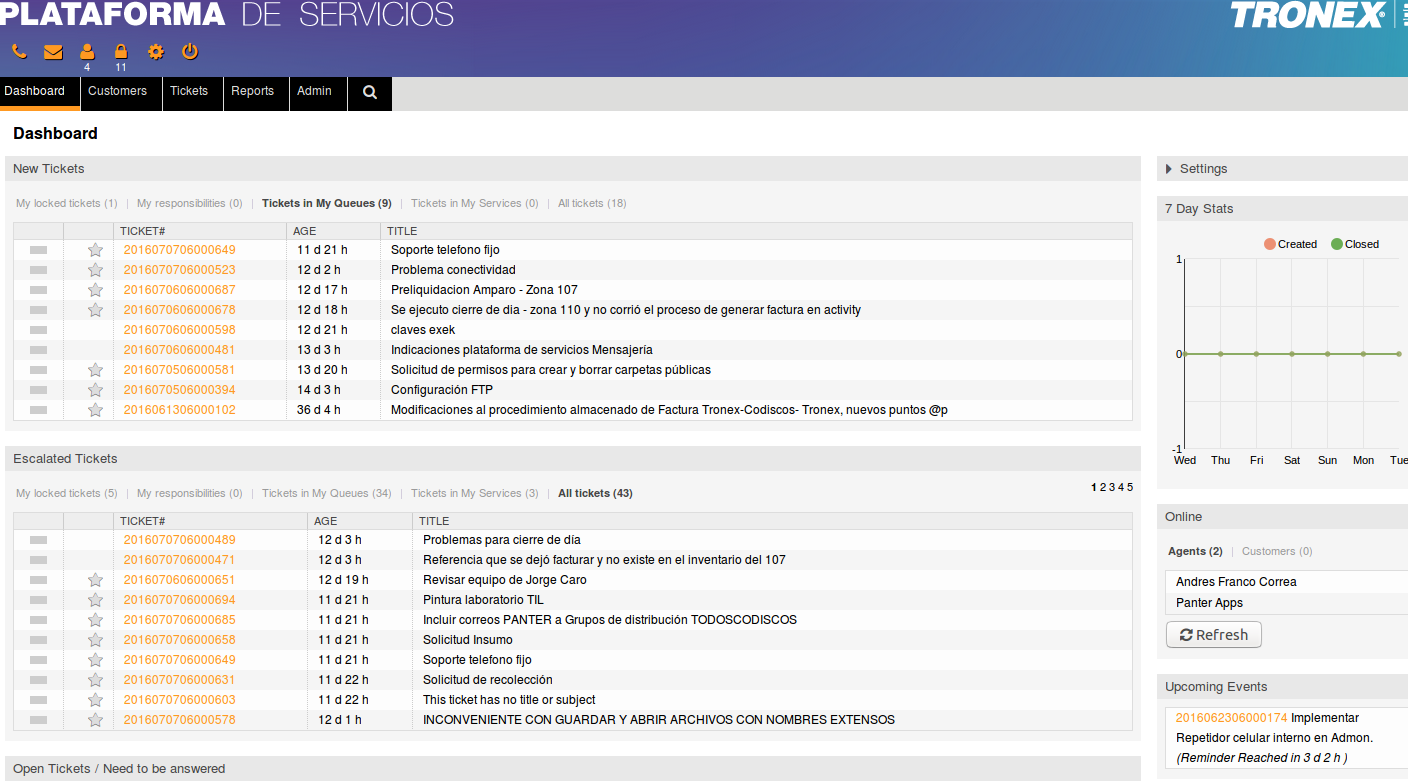Go to page 5 of Escalated Tickets
The width and height of the screenshot is (1408, 781).
[1130, 487]
